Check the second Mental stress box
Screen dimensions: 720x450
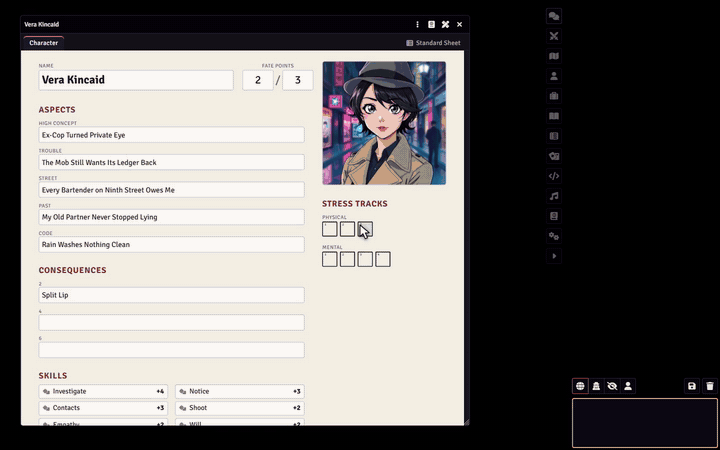pos(348,259)
